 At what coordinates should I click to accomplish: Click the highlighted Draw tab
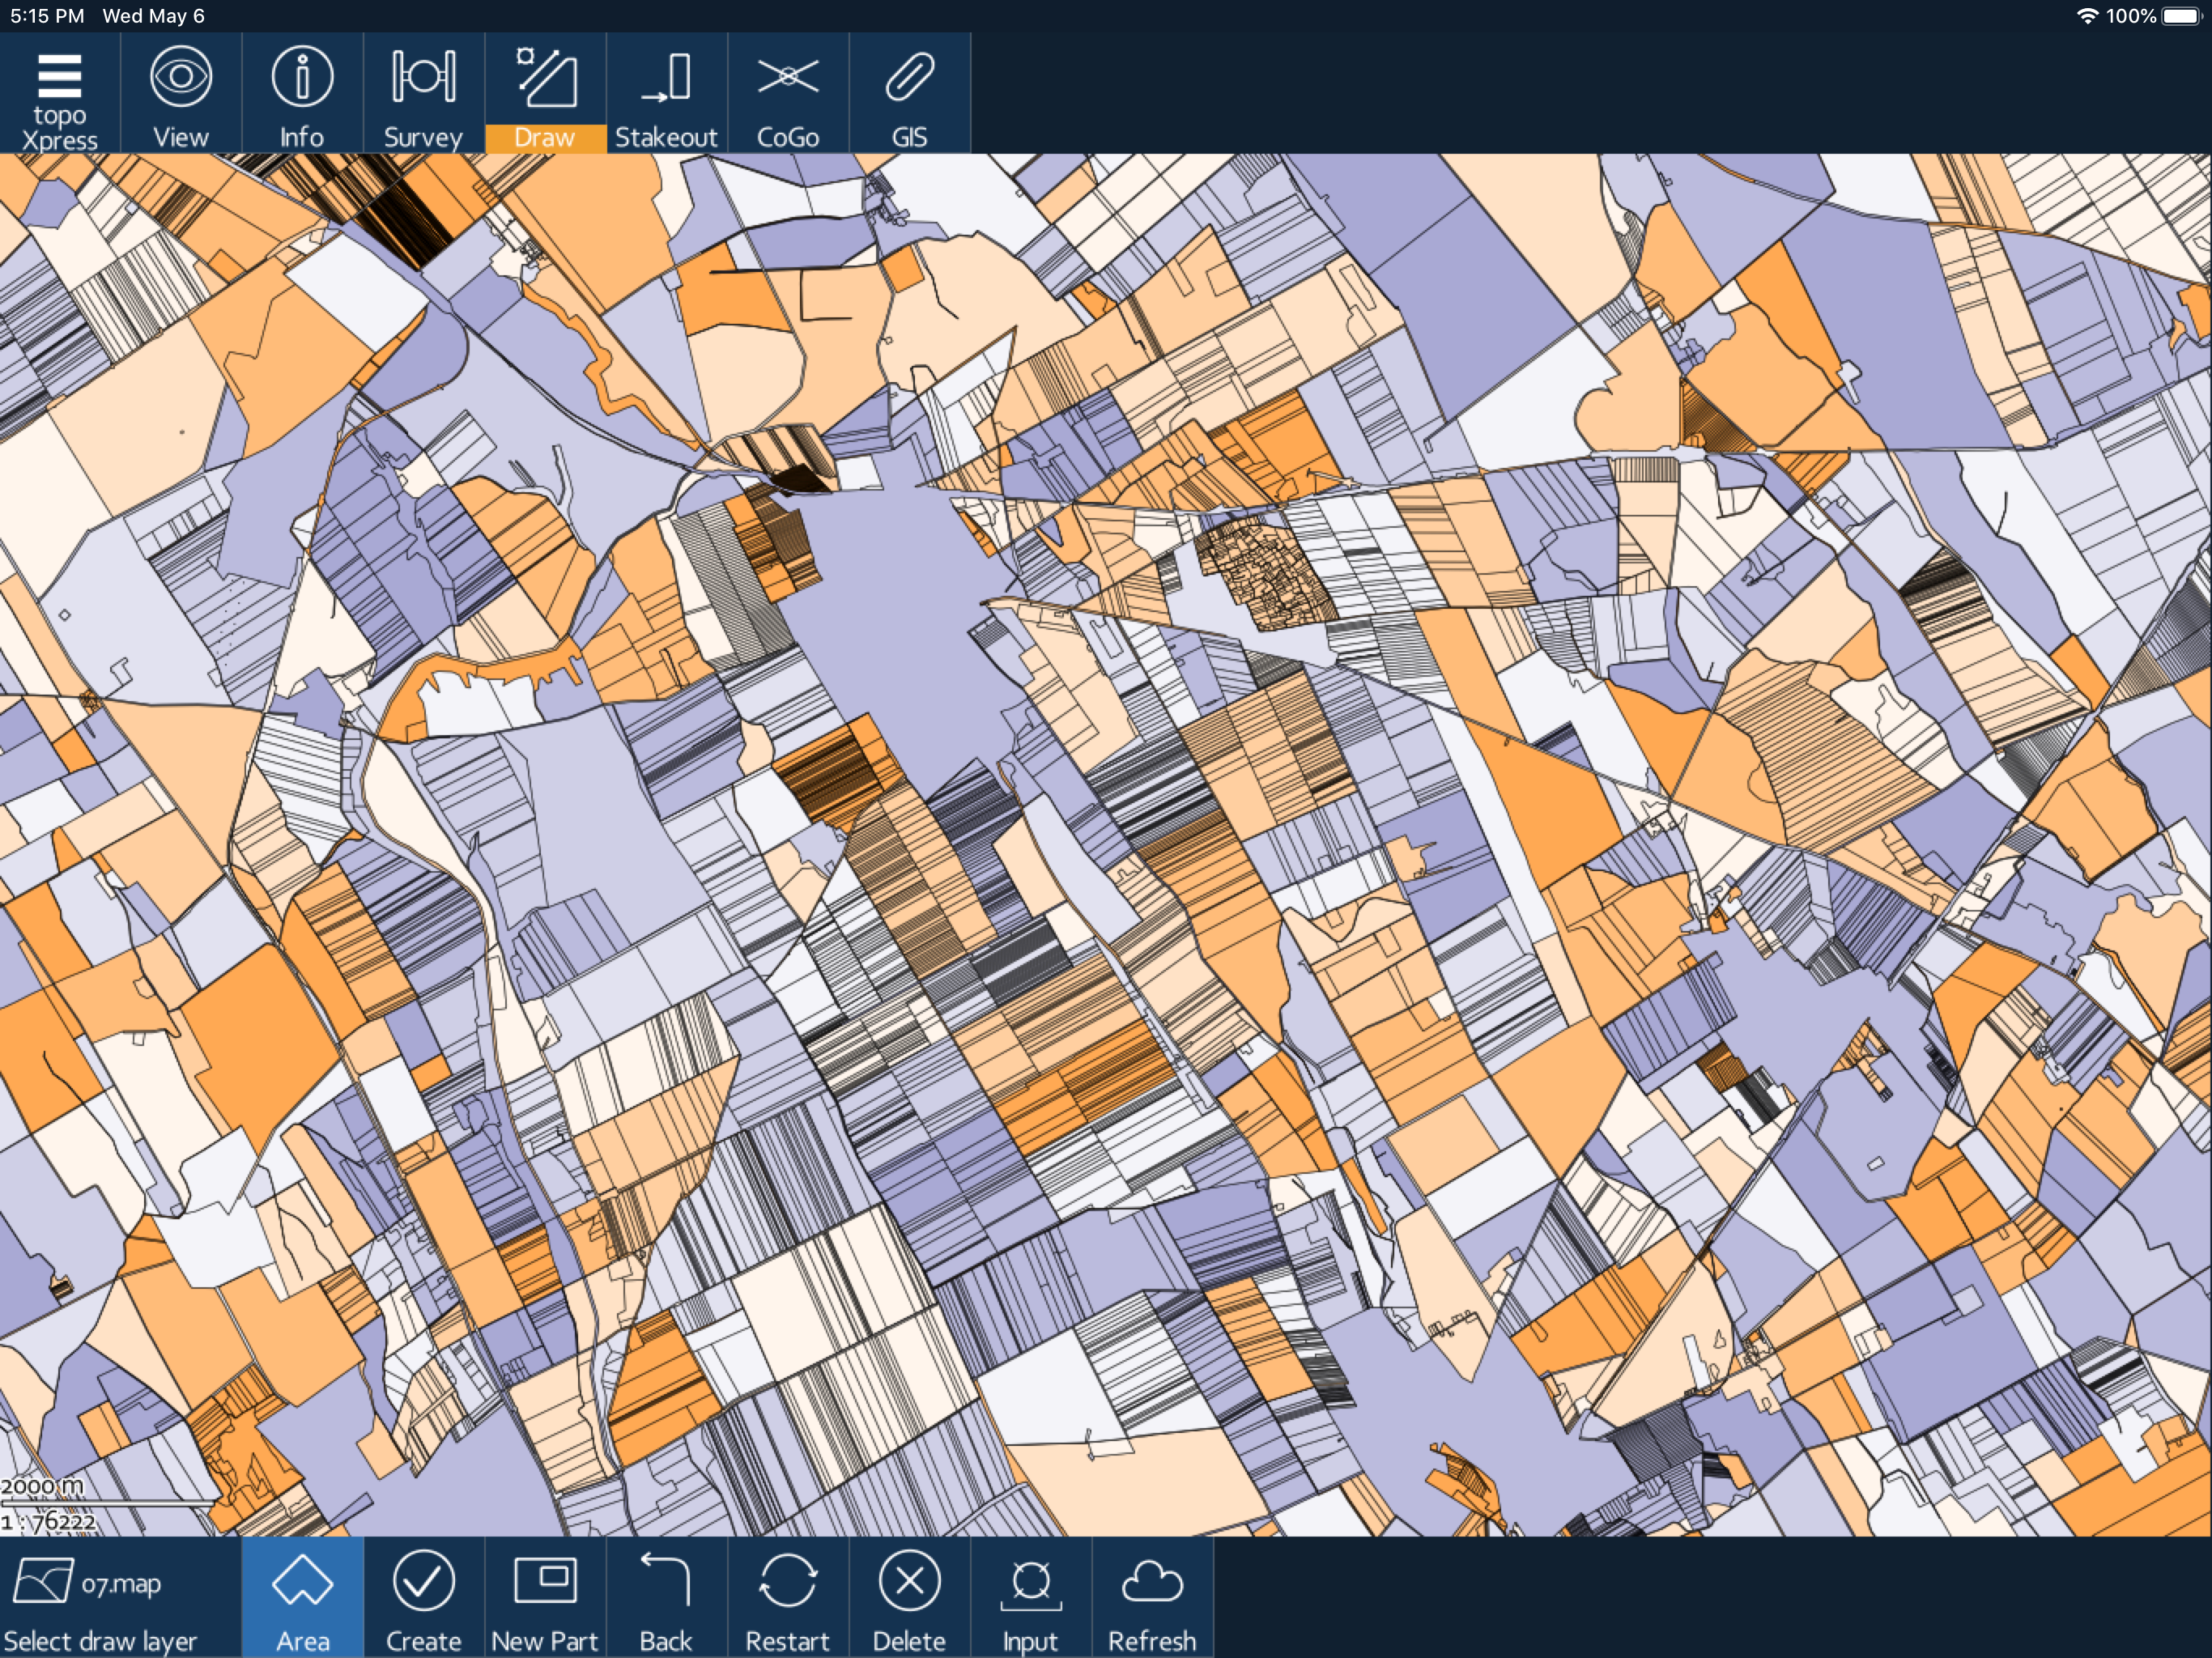pyautogui.click(x=545, y=94)
